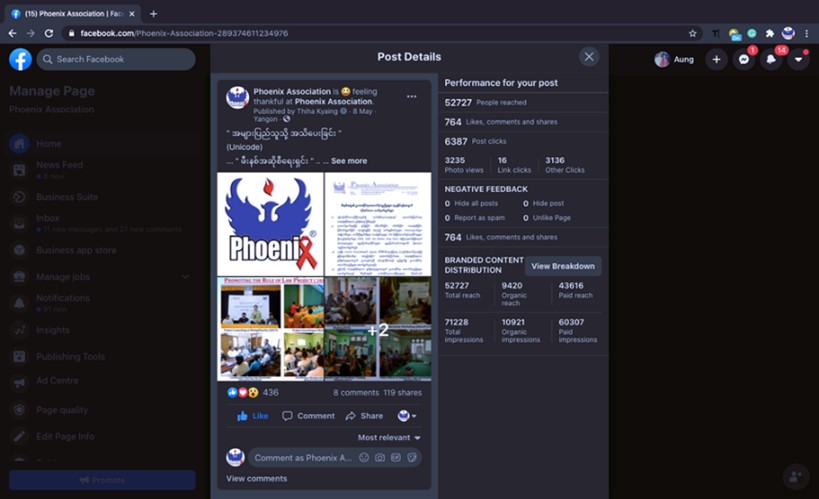Click the Share button

point(364,416)
